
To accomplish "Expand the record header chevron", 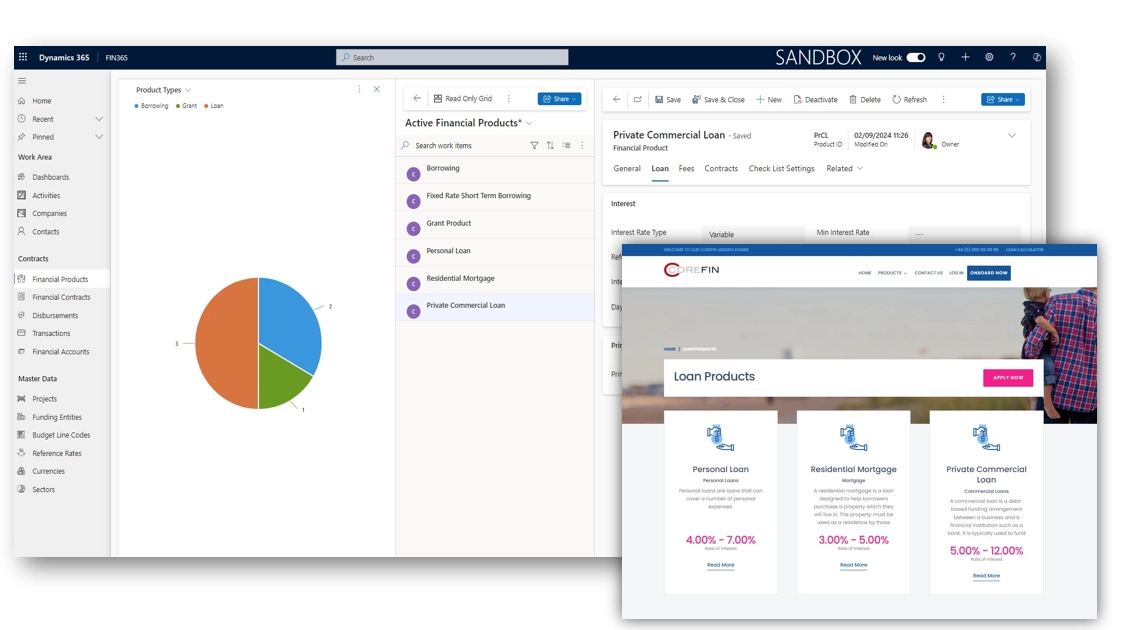I will point(1011,135).
